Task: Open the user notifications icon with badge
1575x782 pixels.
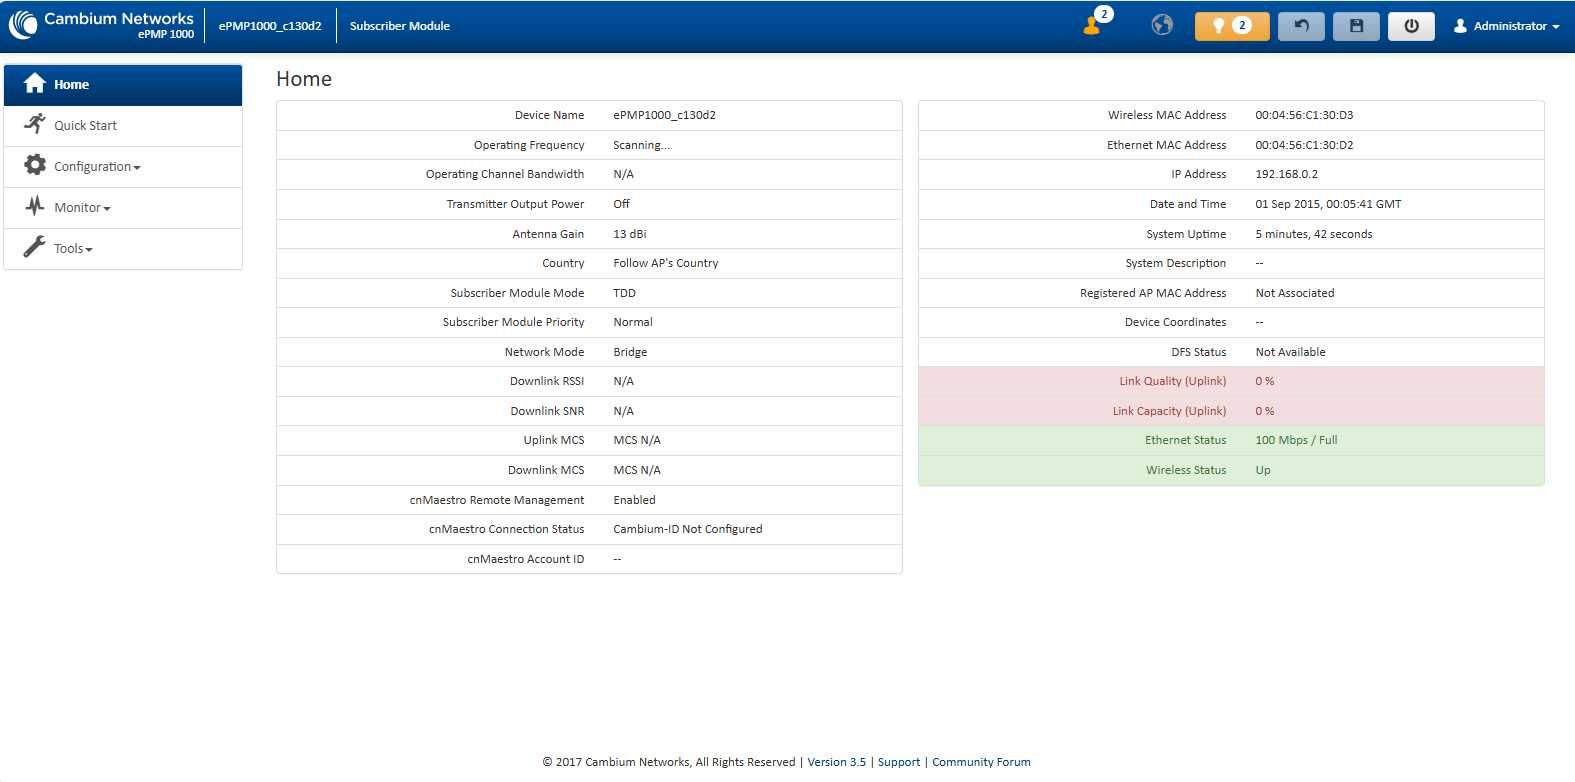Action: [x=1097, y=22]
